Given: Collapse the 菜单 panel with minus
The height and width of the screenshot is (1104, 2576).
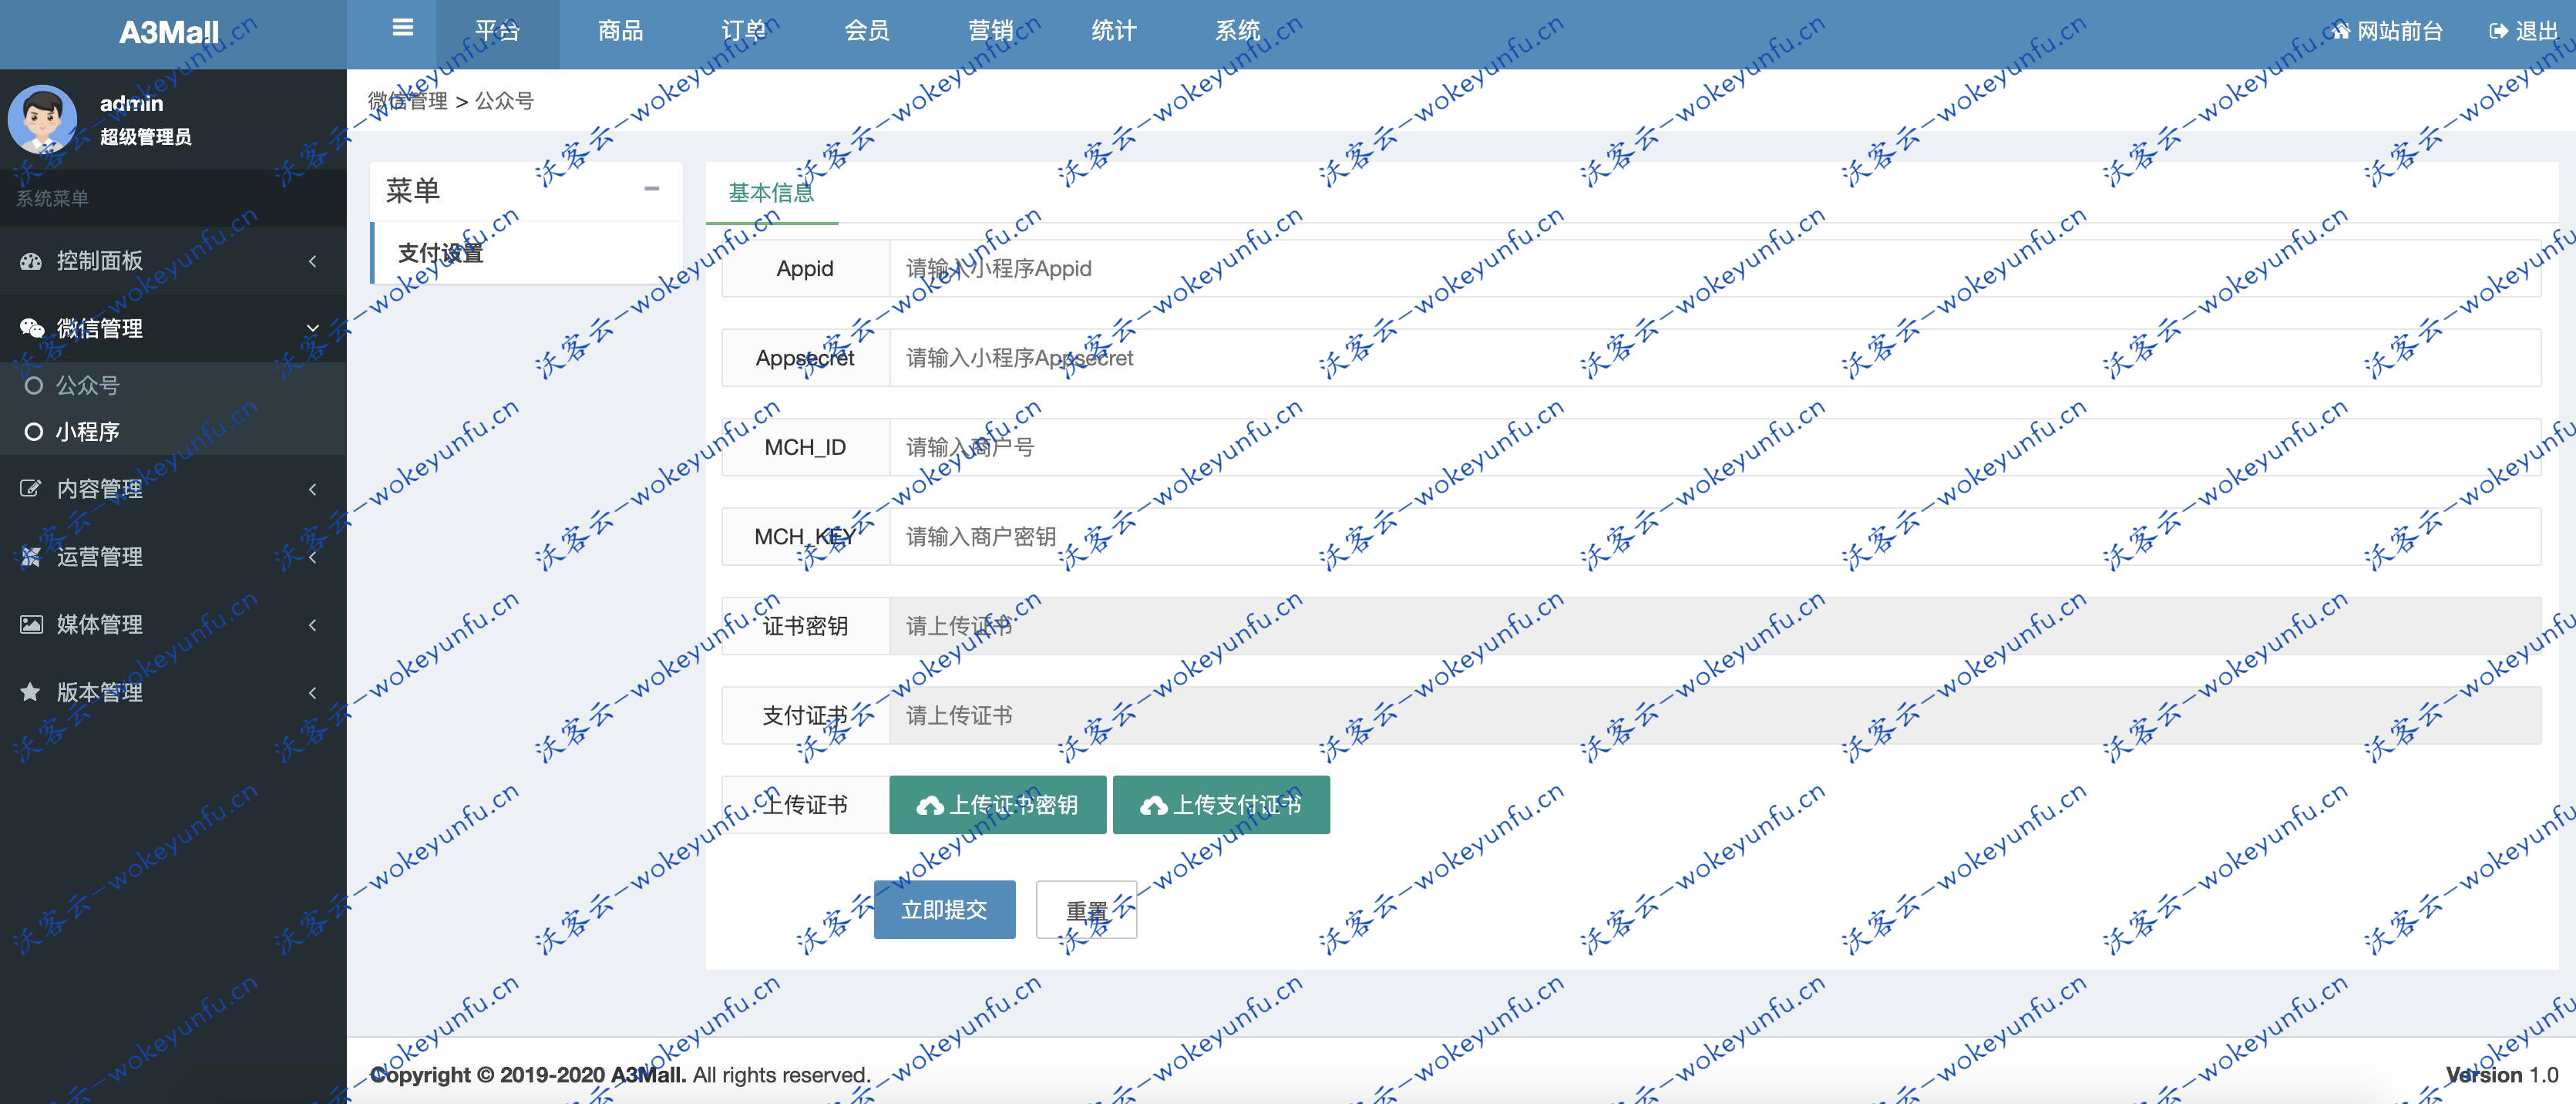Looking at the screenshot, I should [x=652, y=188].
